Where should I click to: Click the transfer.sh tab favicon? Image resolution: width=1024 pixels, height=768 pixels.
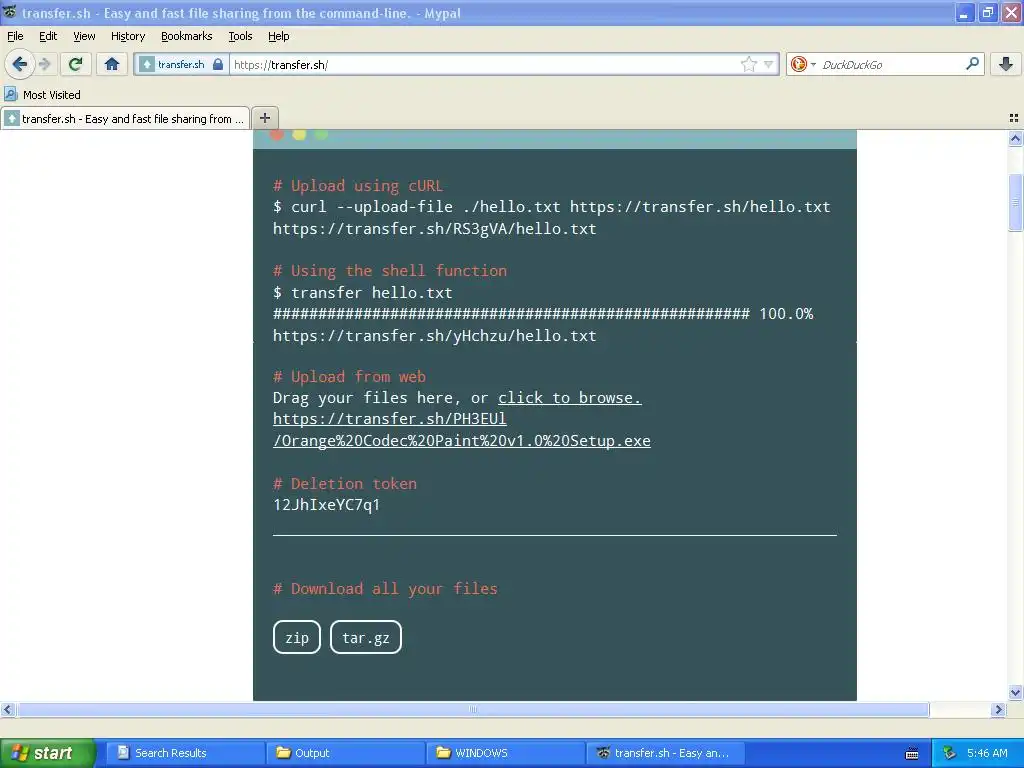pos(12,118)
